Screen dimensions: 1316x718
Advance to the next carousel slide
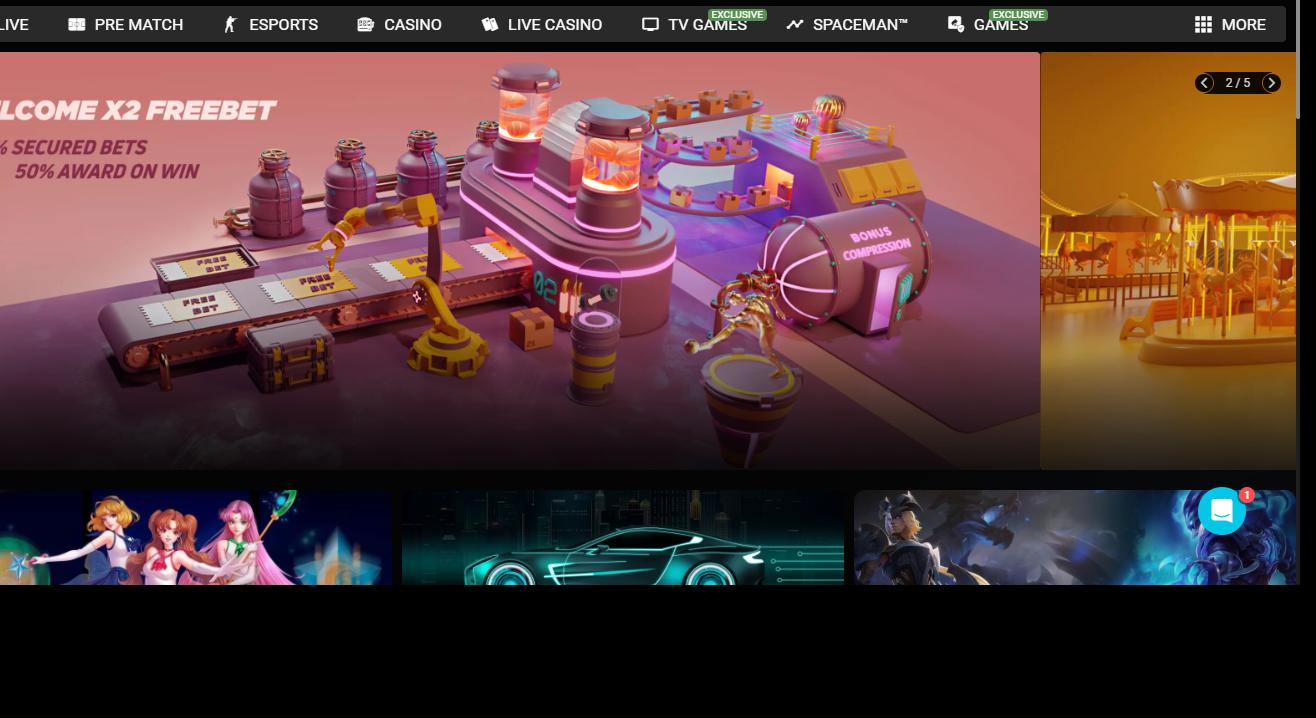coord(1271,83)
